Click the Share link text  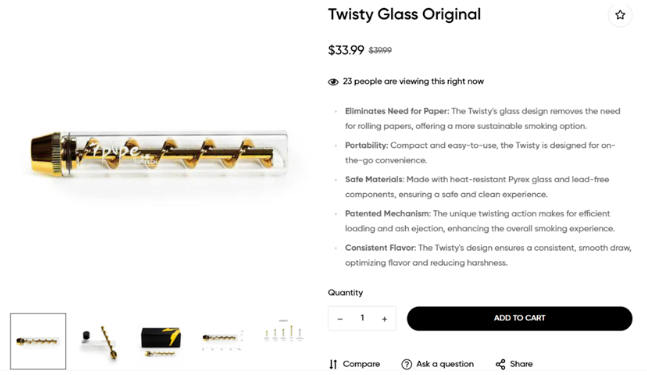point(521,364)
